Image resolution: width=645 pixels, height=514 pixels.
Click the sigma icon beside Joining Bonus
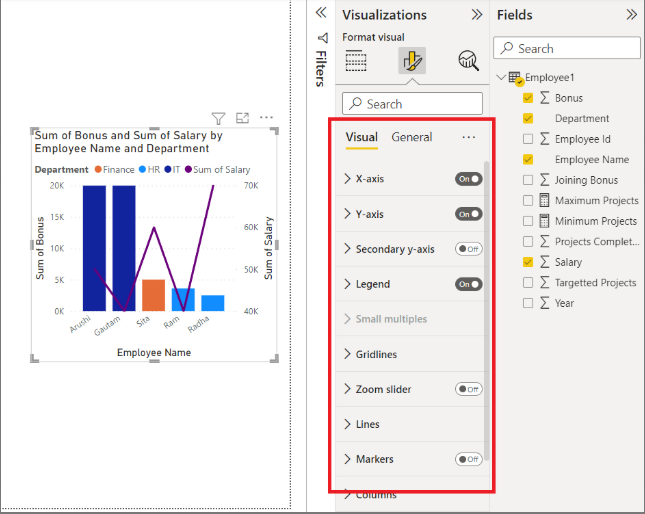[x=545, y=180]
